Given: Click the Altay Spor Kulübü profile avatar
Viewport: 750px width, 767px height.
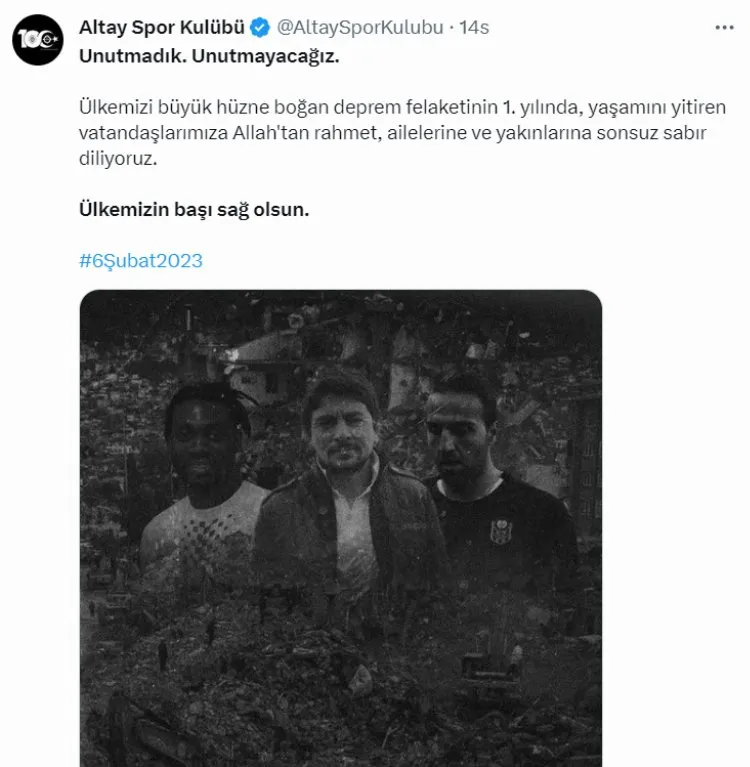Looking at the screenshot, I should [x=38, y=40].
